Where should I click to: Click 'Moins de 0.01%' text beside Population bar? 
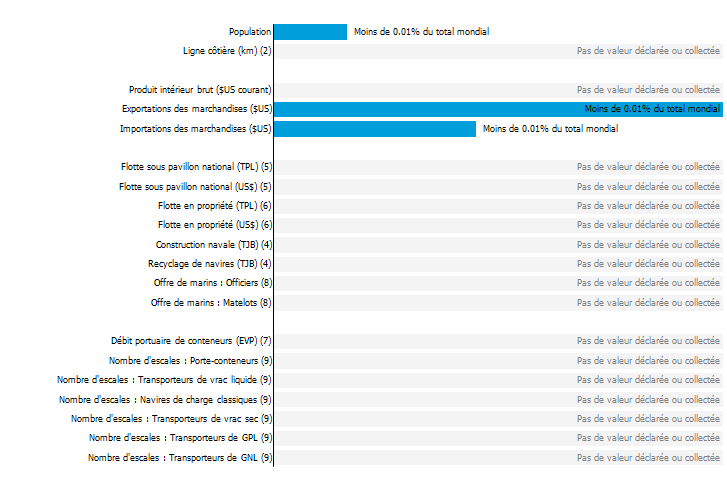(x=421, y=32)
